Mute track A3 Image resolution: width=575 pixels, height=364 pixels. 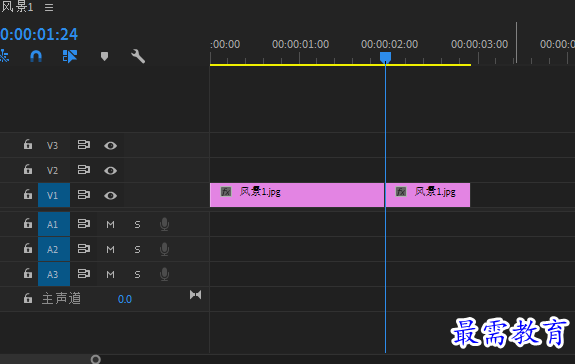click(x=110, y=275)
